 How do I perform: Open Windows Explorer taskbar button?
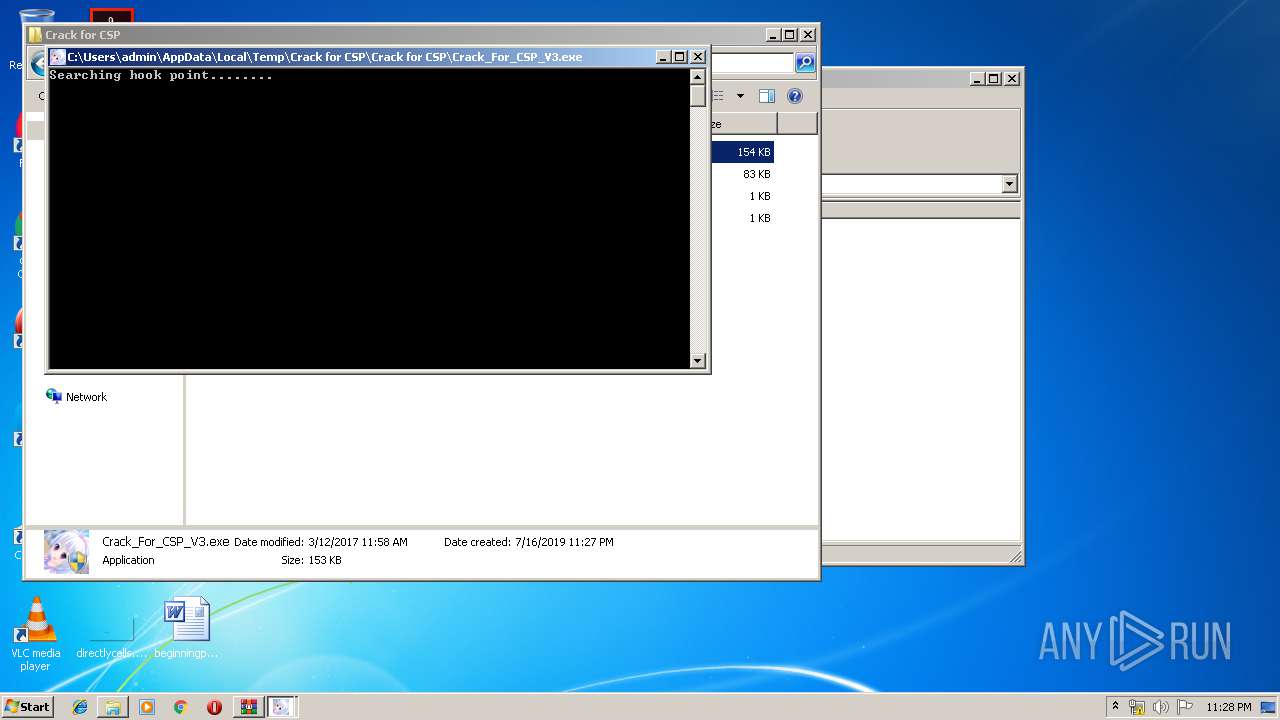point(113,707)
